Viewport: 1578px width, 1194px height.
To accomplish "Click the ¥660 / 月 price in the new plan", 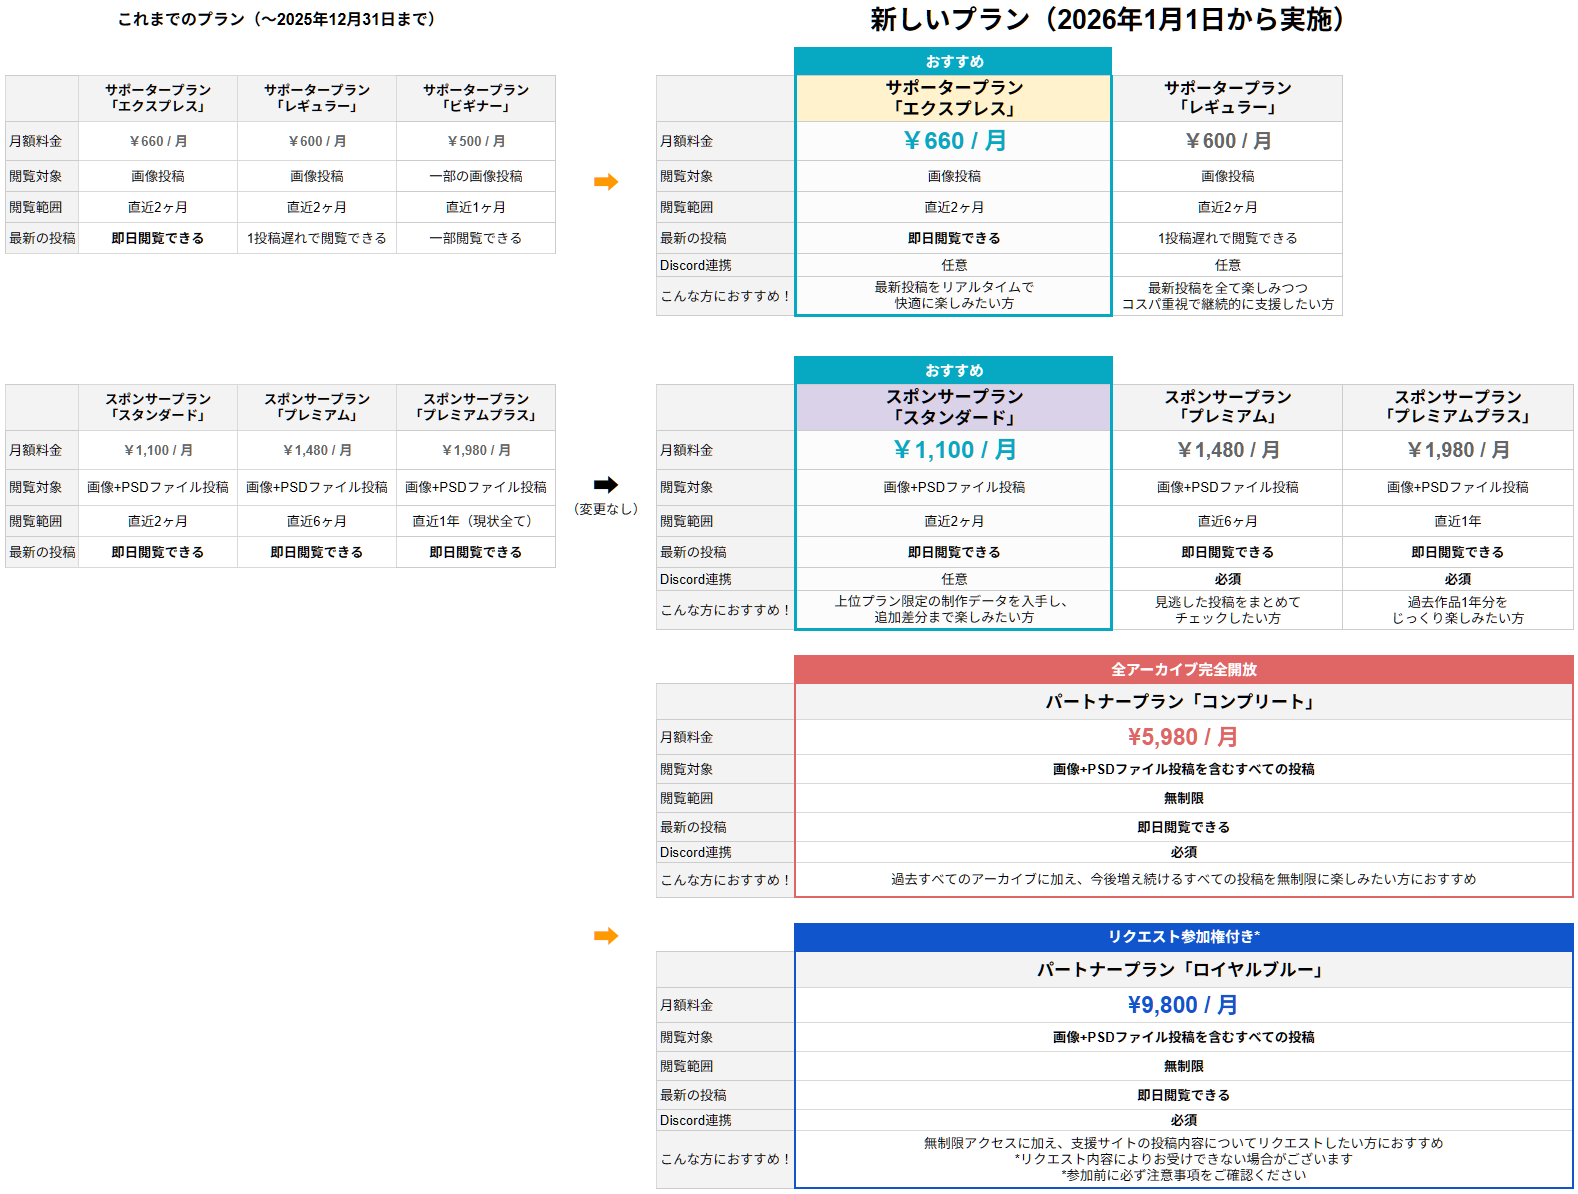I will [x=954, y=141].
